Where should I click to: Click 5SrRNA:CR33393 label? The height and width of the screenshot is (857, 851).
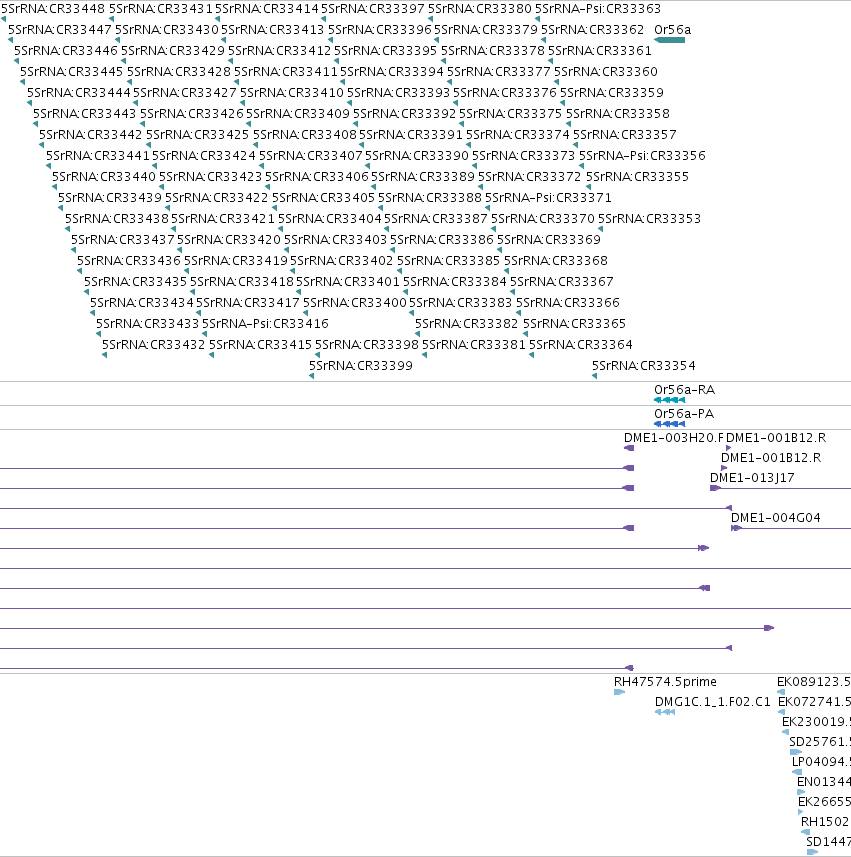tap(398, 92)
